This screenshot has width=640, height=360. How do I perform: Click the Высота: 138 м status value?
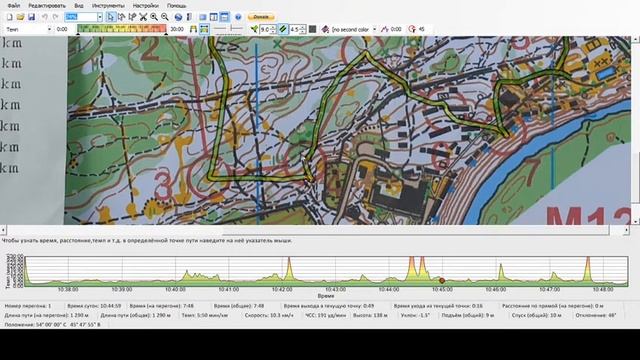(370, 316)
